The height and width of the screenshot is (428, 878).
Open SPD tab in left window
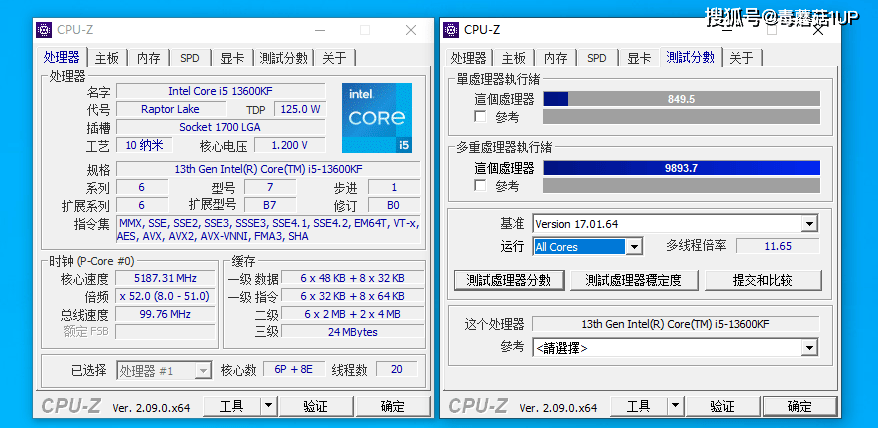click(190, 58)
